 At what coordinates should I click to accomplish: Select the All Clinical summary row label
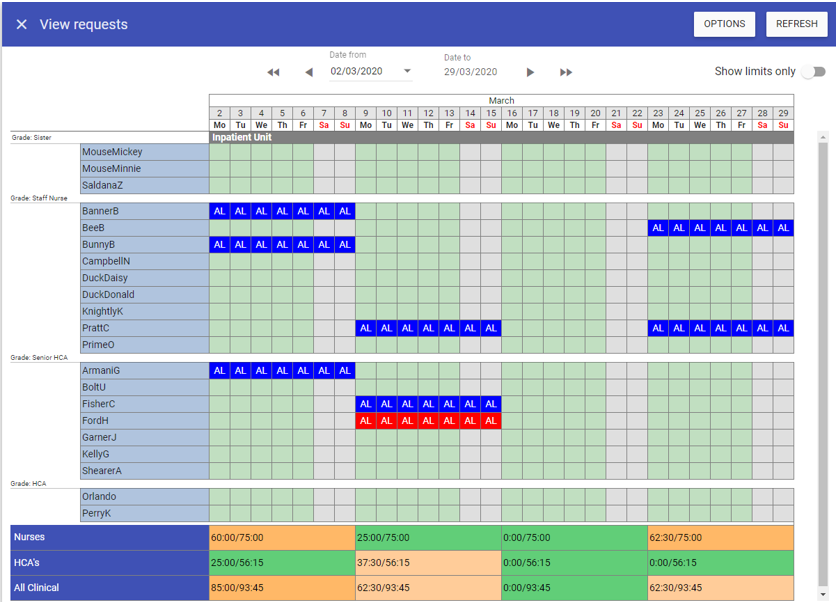[x=109, y=588]
